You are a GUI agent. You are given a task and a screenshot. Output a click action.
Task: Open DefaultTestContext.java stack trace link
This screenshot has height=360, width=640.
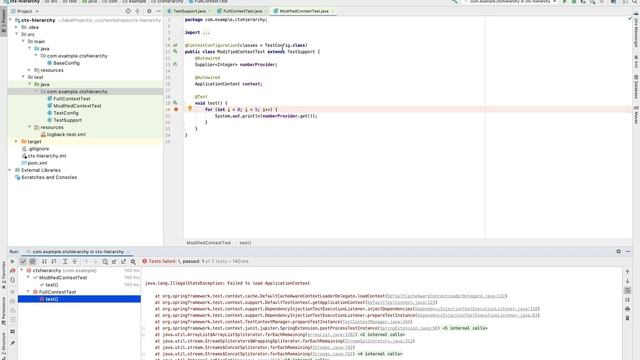(x=402, y=302)
